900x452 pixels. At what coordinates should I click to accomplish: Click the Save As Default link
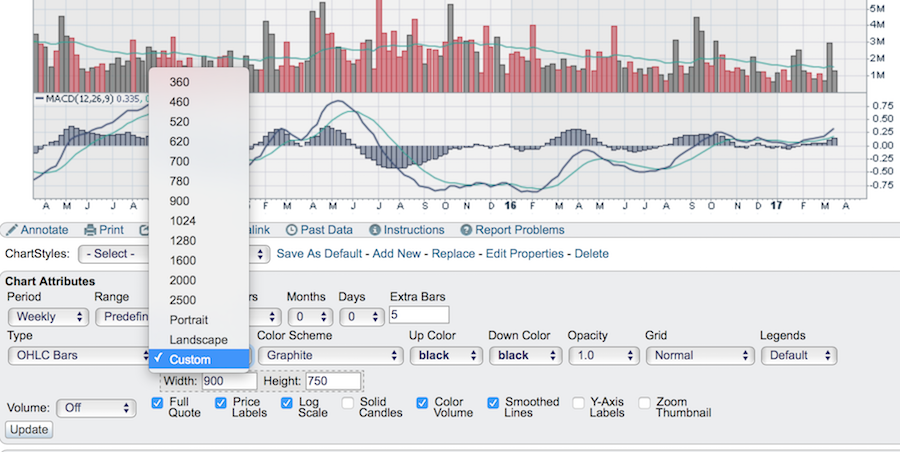click(319, 254)
